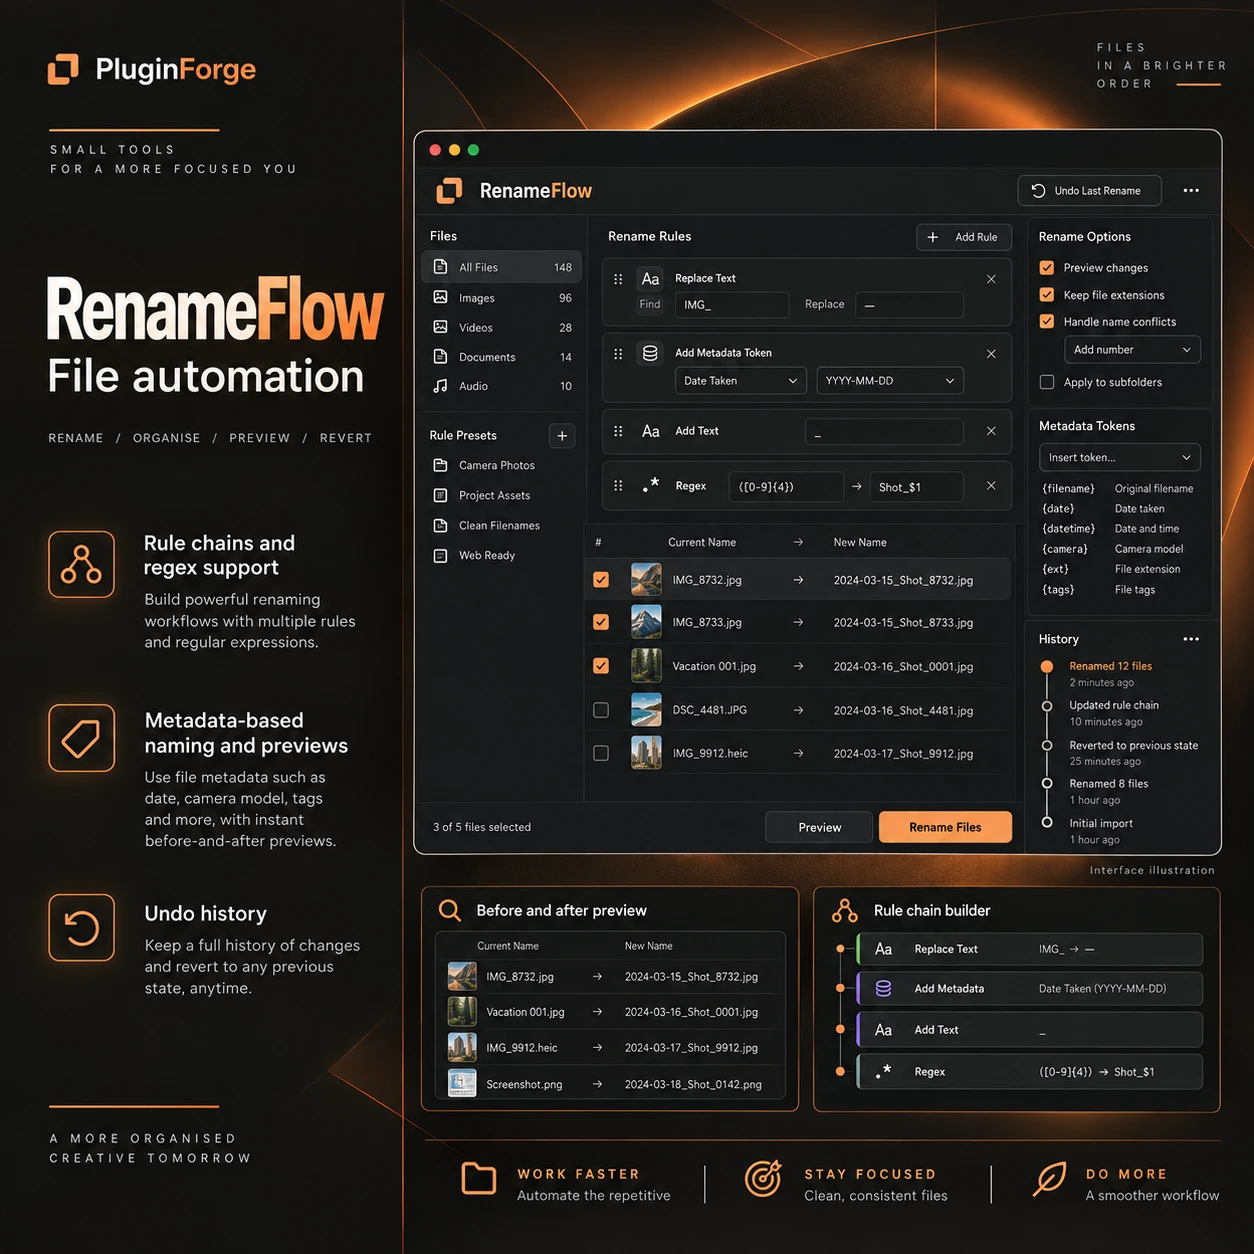1254x1254 pixels.
Task: Click the RenameFlow app logo icon
Action: (449, 190)
